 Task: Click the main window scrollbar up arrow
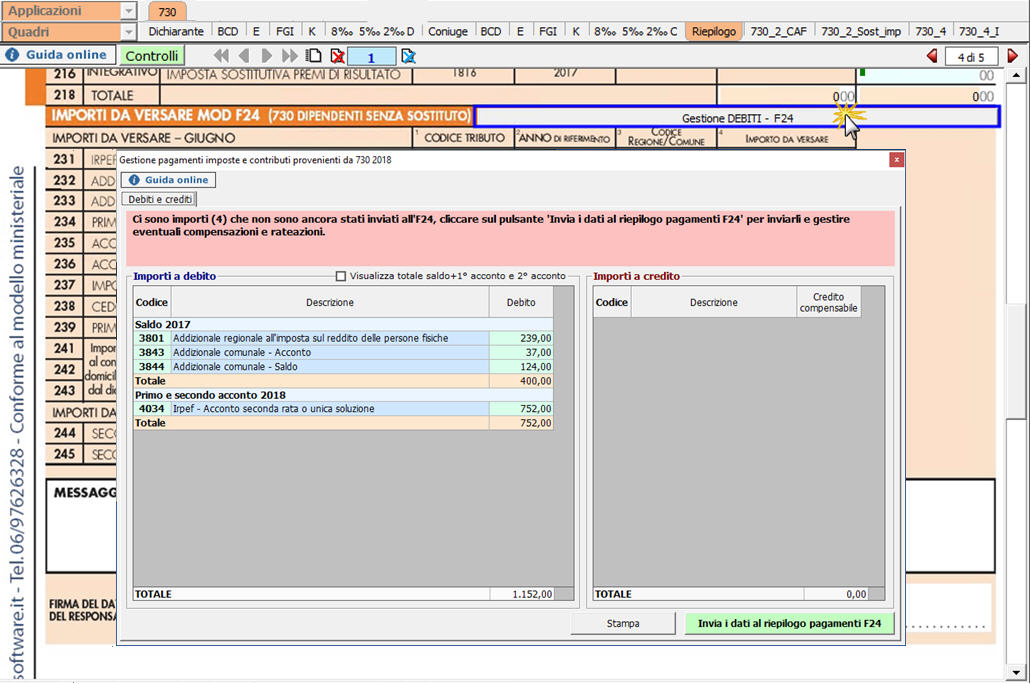pyautogui.click(x=1017, y=76)
